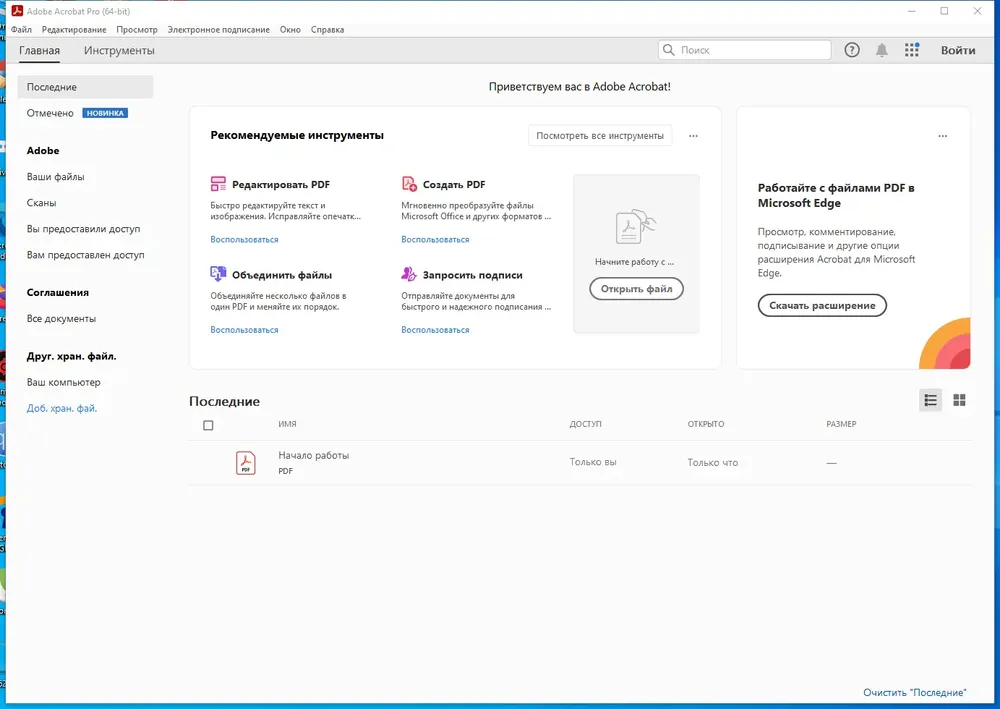
Task: Switch to the Инструменты tab
Action: tap(119, 50)
